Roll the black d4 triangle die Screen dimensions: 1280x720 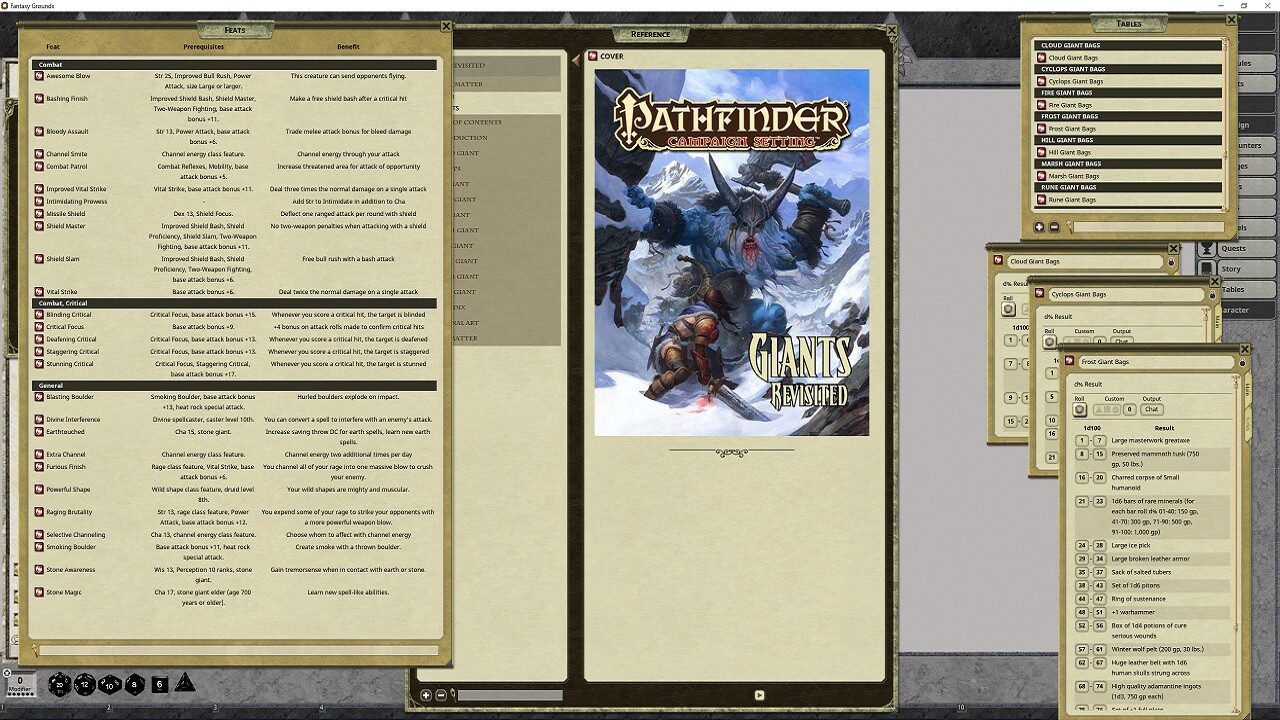pyautogui.click(x=184, y=685)
